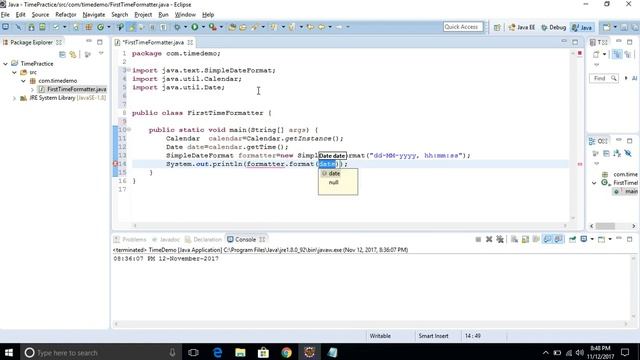Click the Terminate icon in Console
Screen dimensions: 640x360
pyautogui.click(x=478, y=239)
